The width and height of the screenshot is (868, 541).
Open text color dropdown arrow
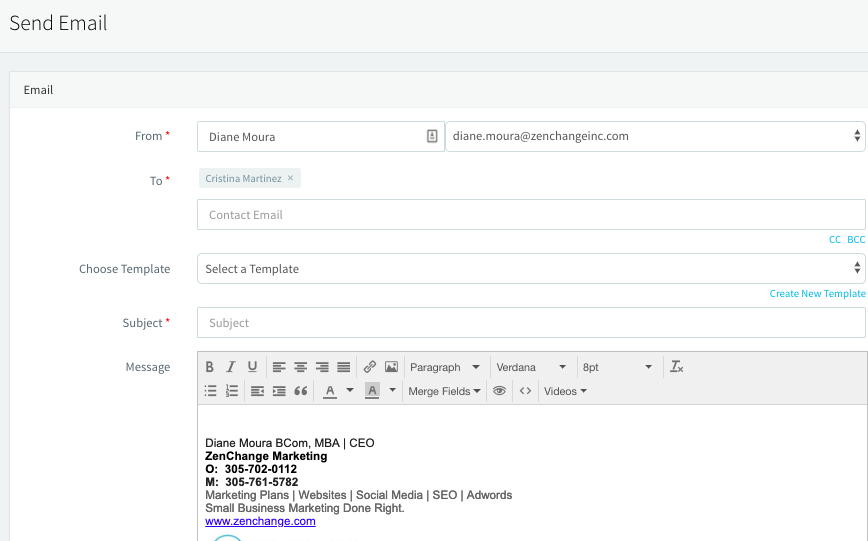point(350,390)
